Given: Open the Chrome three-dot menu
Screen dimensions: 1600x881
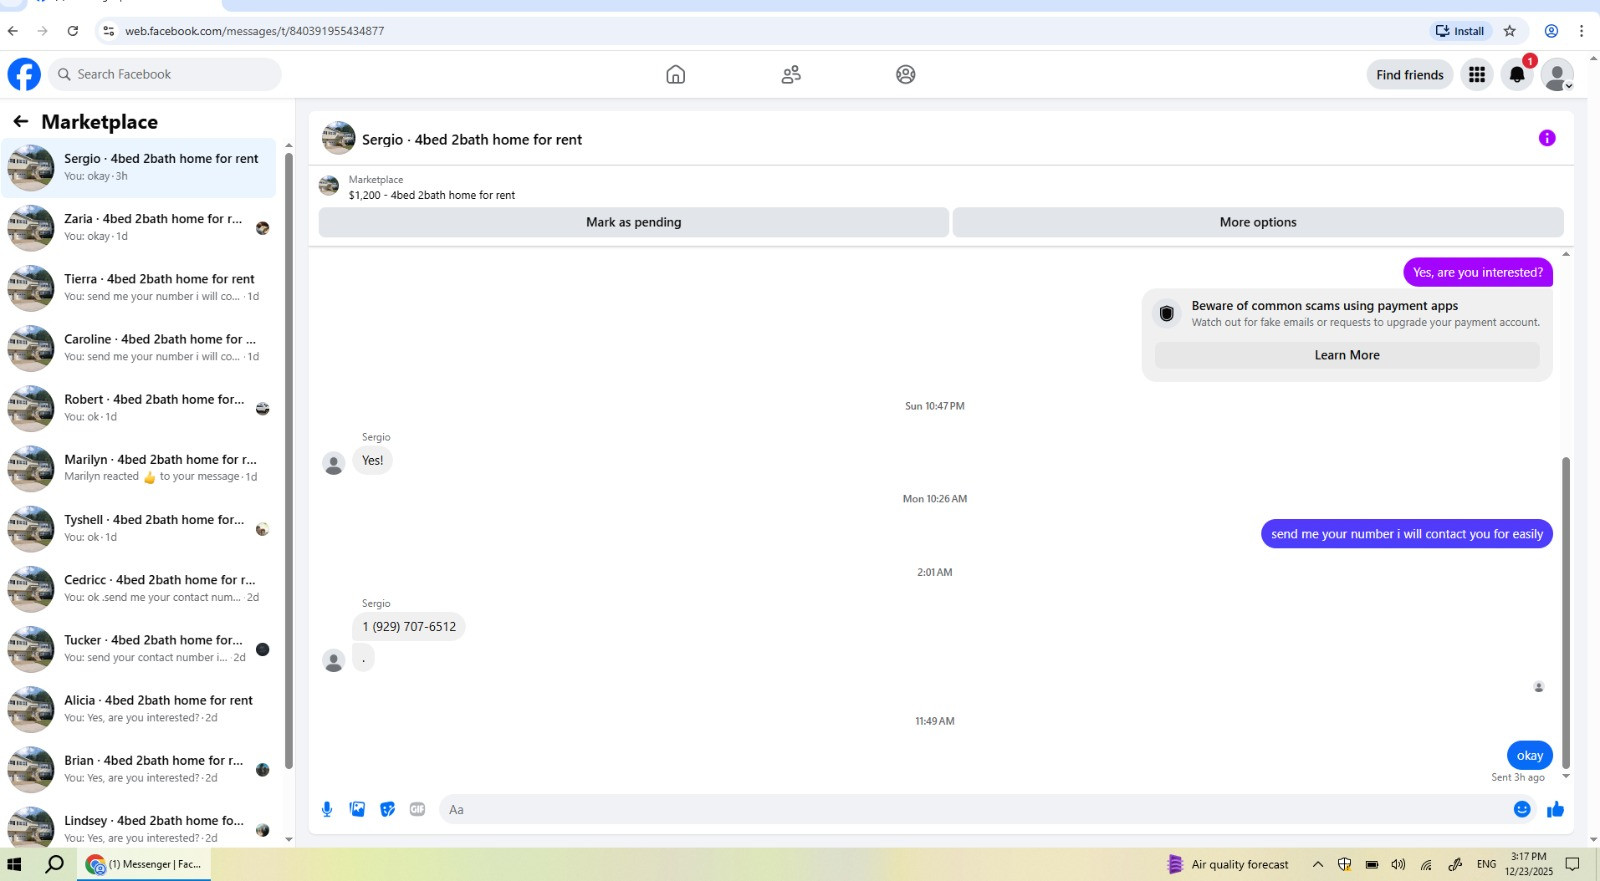Looking at the screenshot, I should point(1581,31).
